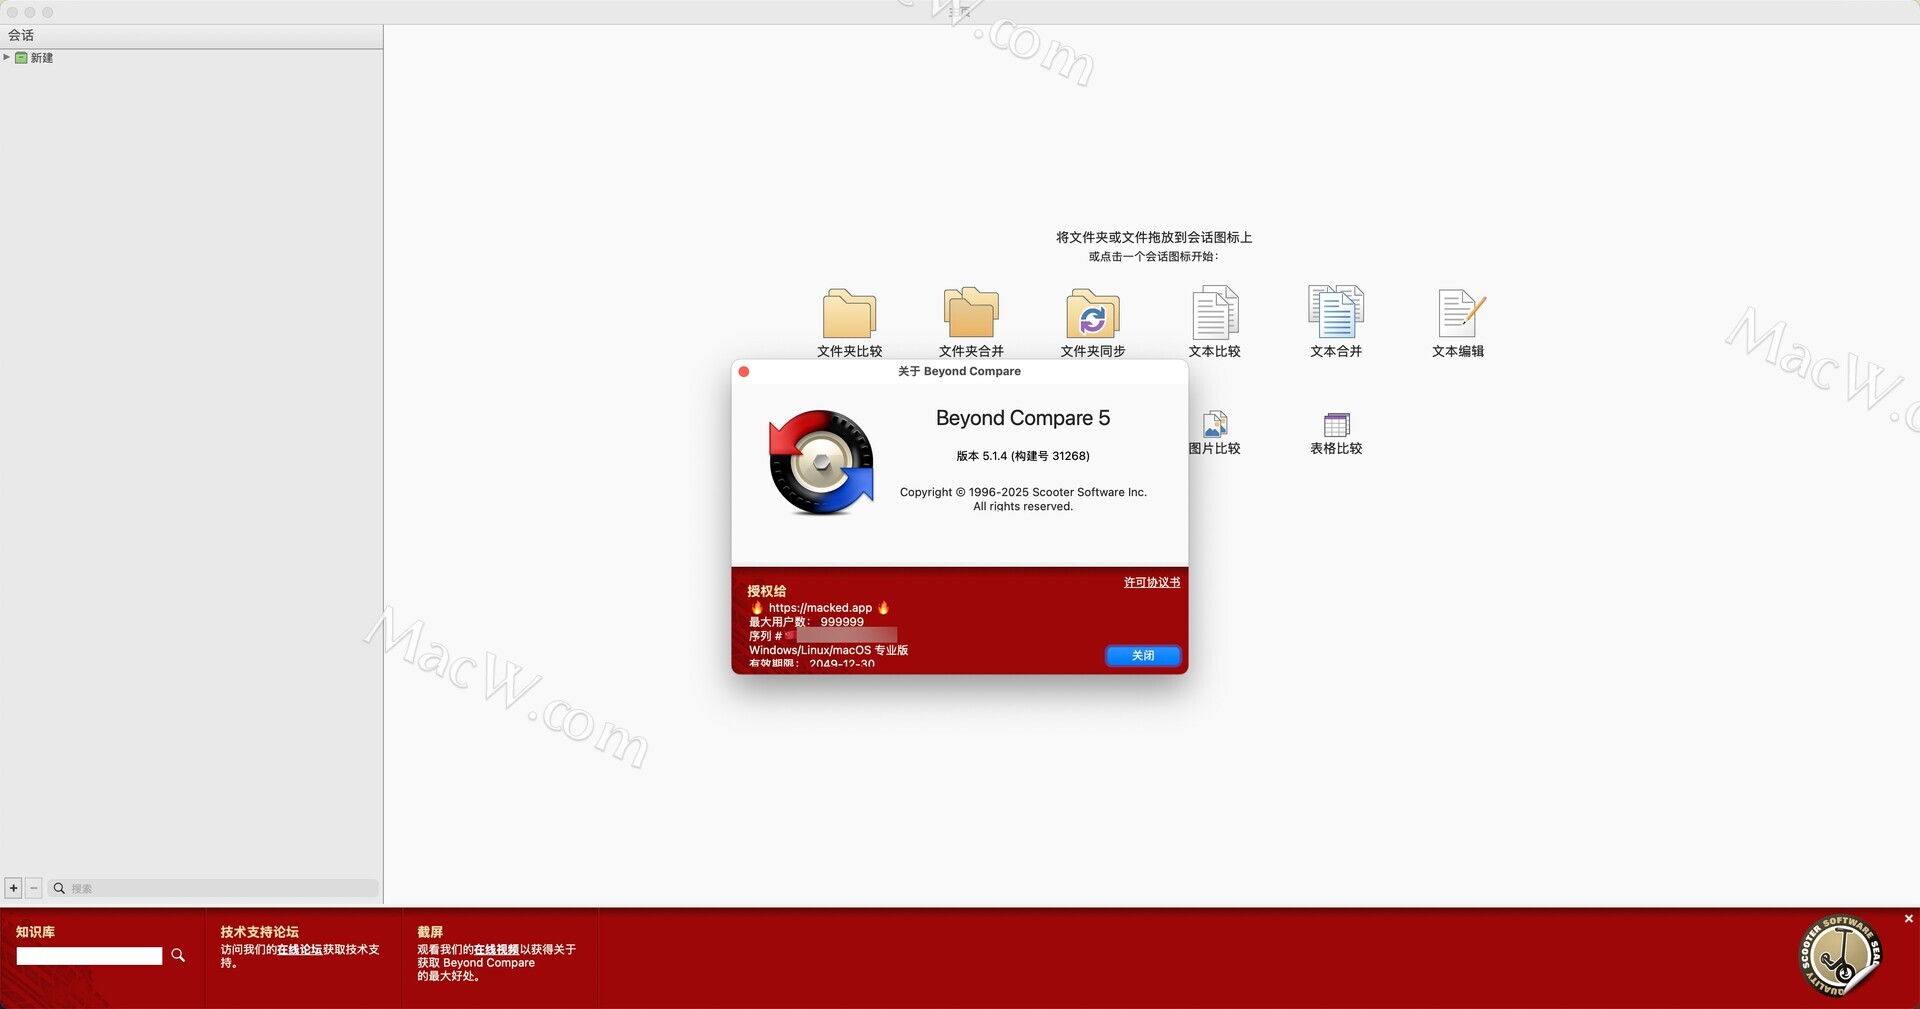This screenshot has width=1920, height=1009.
Task: Focus the sessions 搜索 search field
Action: coord(214,888)
